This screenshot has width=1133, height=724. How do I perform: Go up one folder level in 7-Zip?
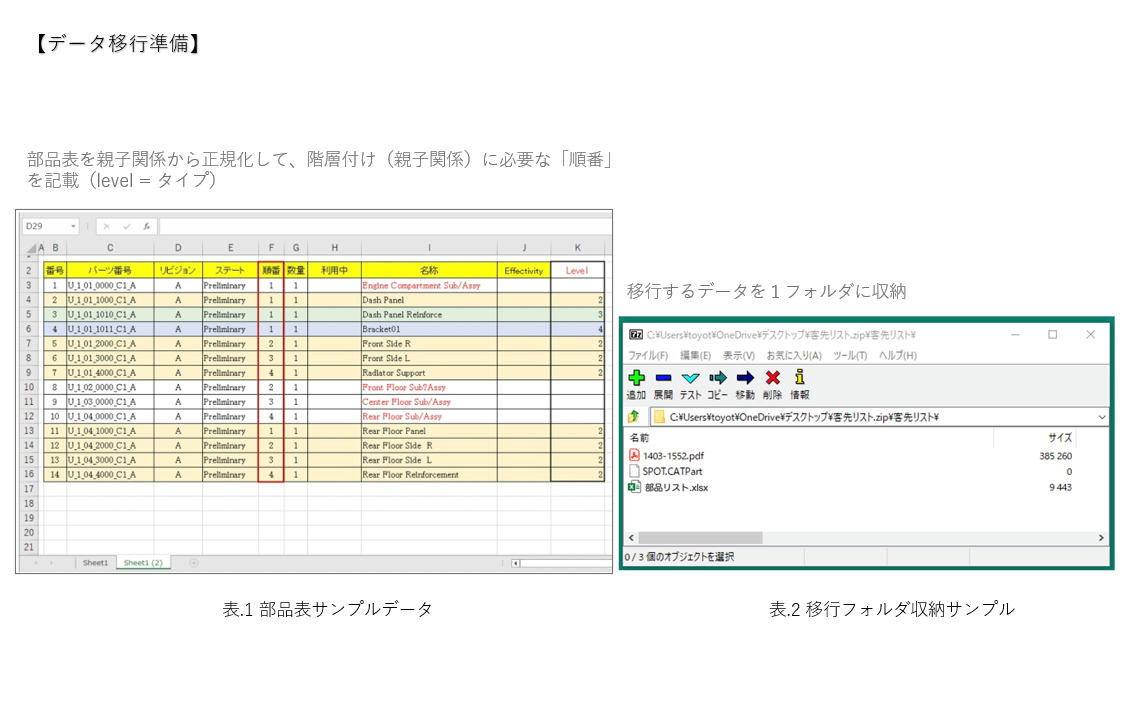click(634, 416)
